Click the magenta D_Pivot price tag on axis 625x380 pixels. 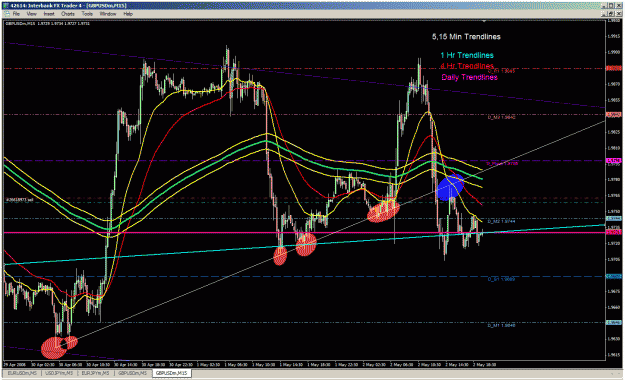[x=613, y=161]
